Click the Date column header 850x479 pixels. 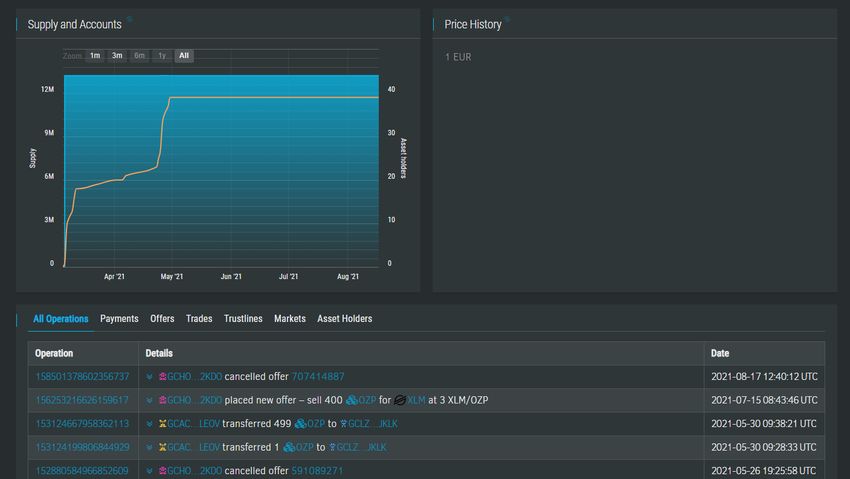click(720, 353)
